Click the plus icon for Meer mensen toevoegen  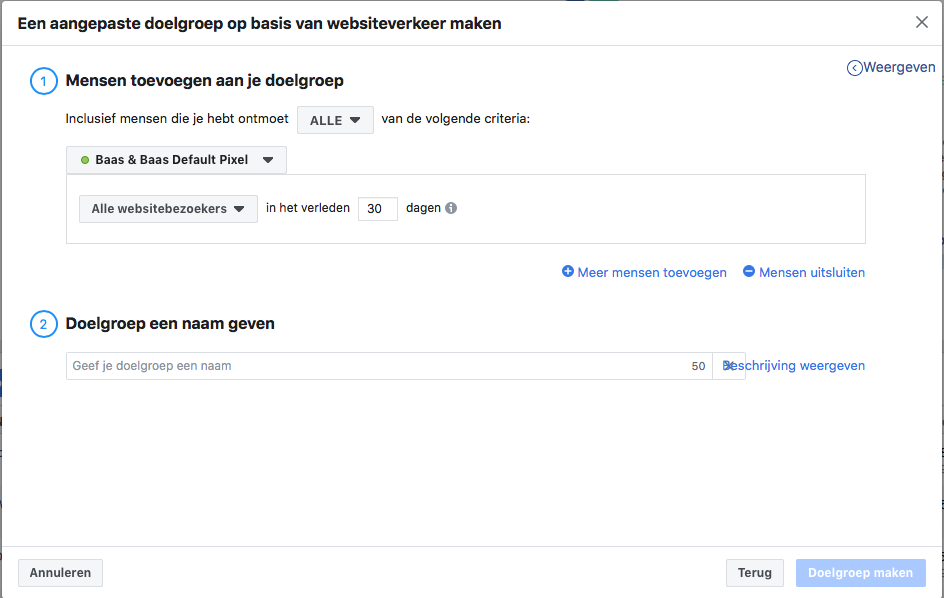(x=567, y=272)
